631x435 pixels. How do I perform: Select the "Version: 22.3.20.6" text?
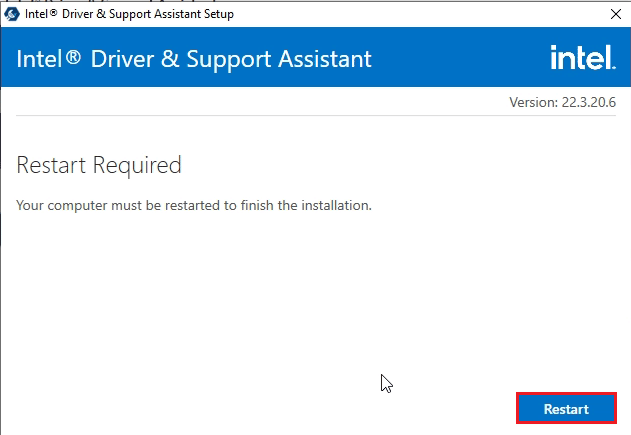pyautogui.click(x=562, y=102)
